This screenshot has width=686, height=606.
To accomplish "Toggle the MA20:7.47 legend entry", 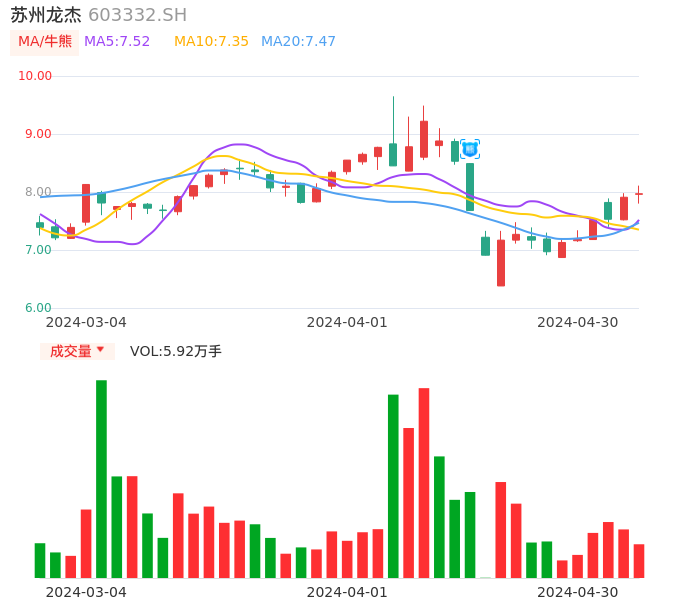I will pos(298,42).
